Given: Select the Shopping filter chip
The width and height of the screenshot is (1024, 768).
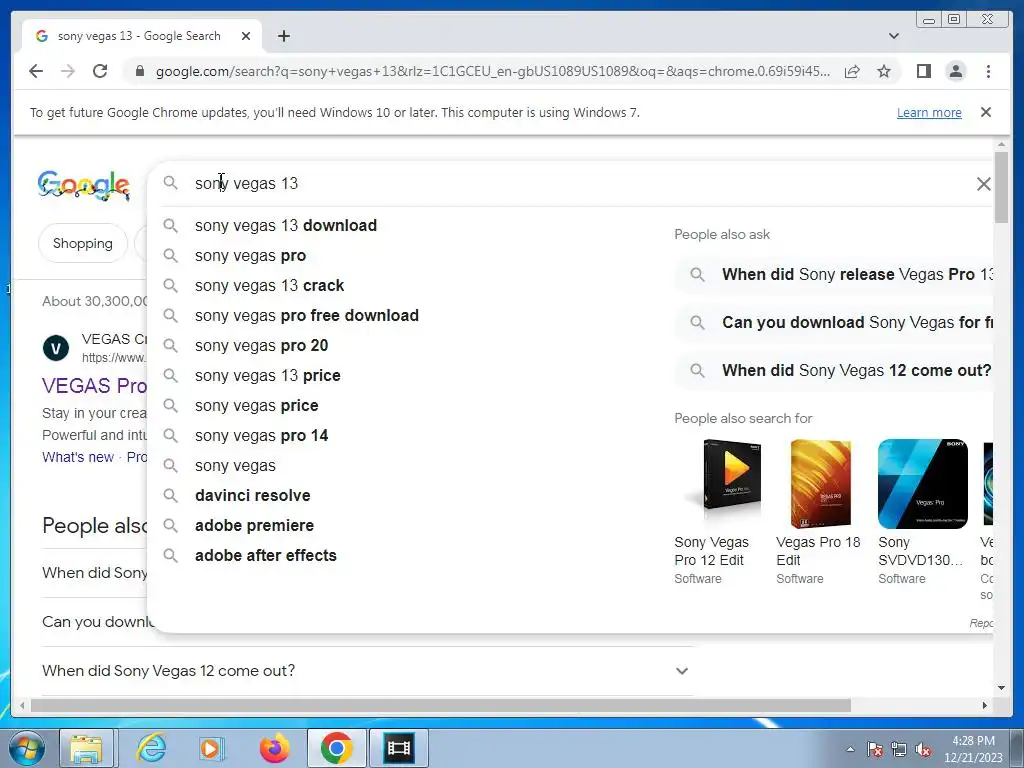Looking at the screenshot, I should [83, 244].
